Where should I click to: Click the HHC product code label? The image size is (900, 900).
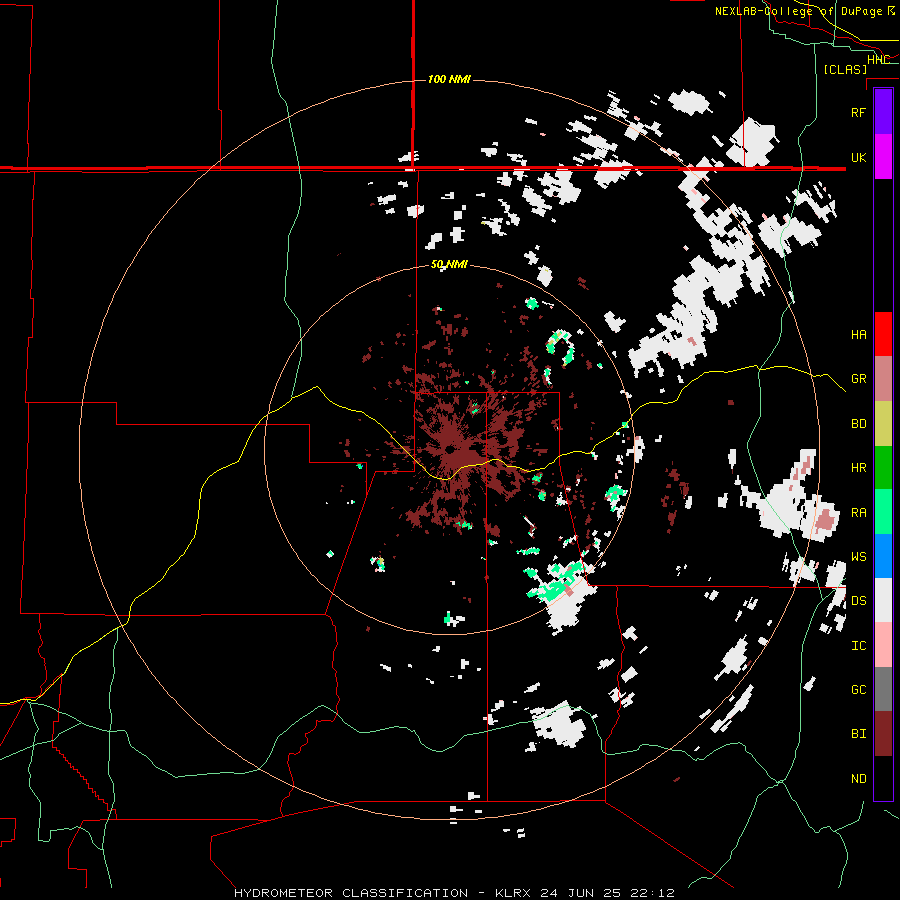(x=878, y=60)
